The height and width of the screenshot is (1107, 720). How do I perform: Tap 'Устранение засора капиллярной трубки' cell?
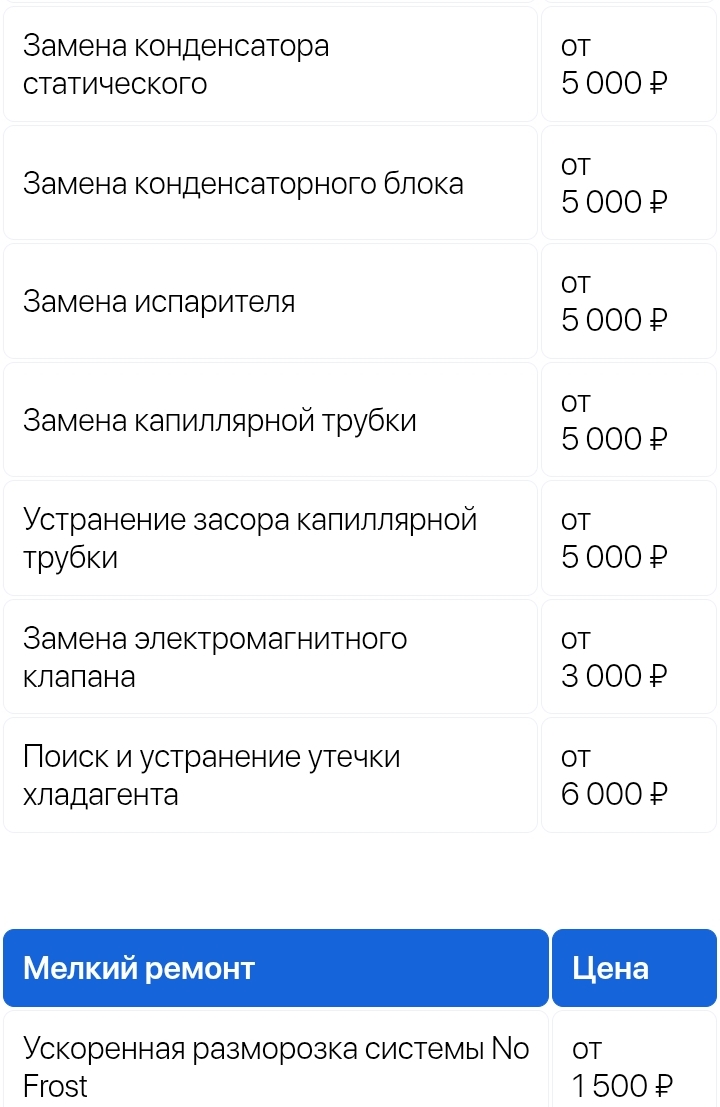click(x=270, y=539)
